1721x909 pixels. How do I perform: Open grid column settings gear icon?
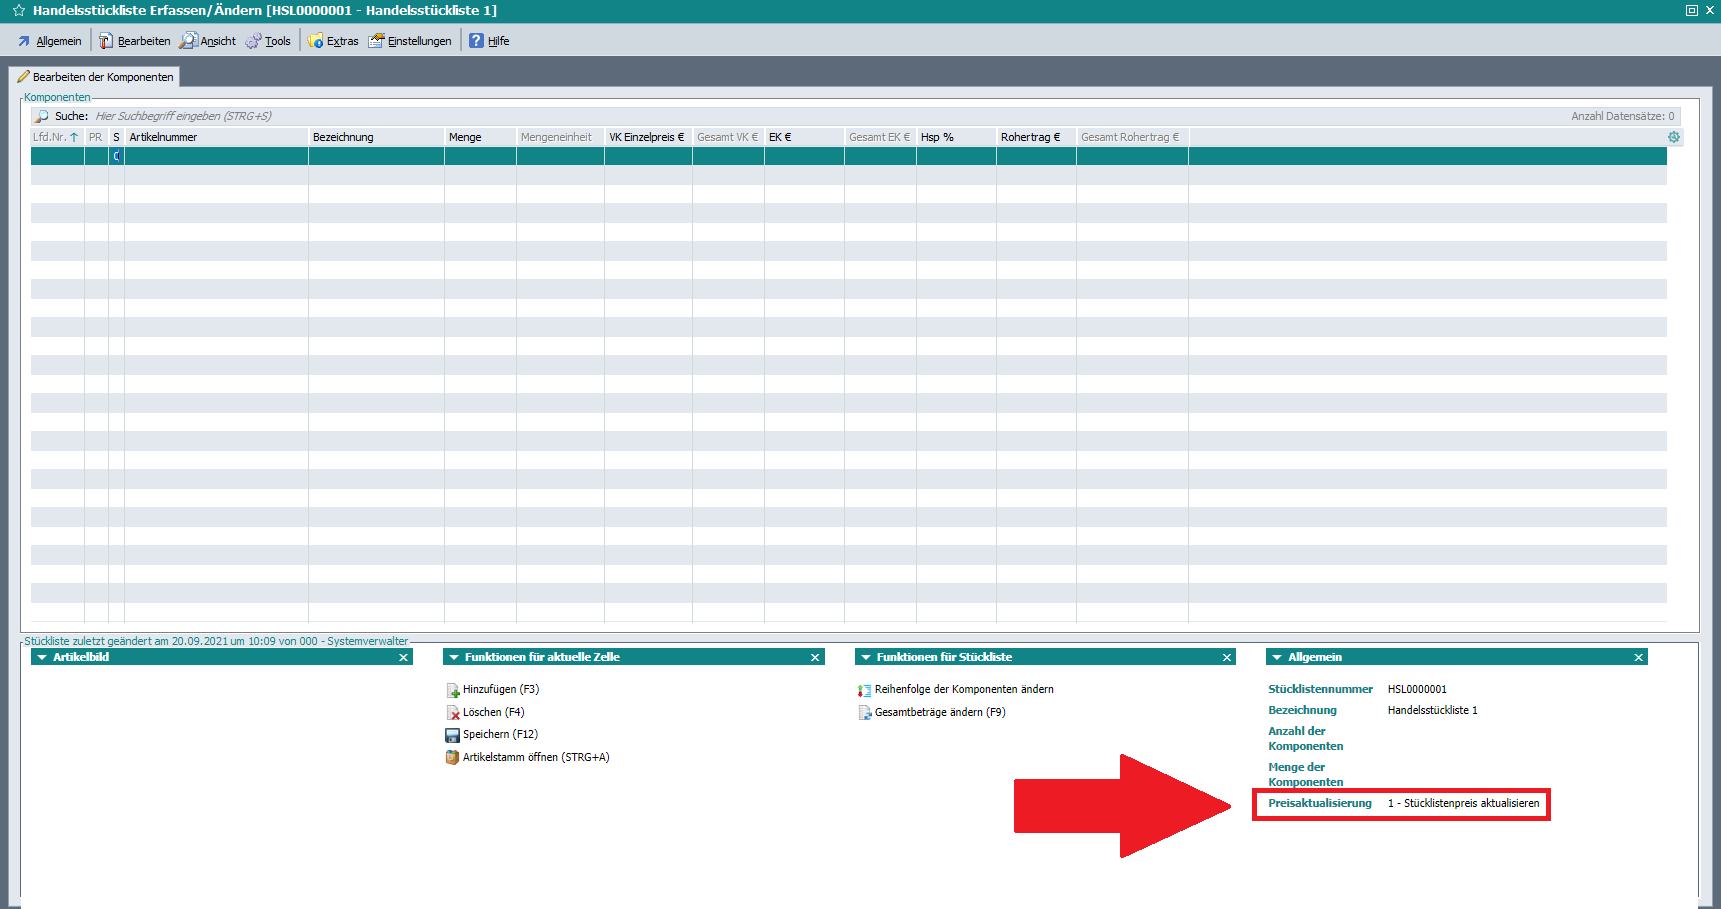tap(1674, 137)
